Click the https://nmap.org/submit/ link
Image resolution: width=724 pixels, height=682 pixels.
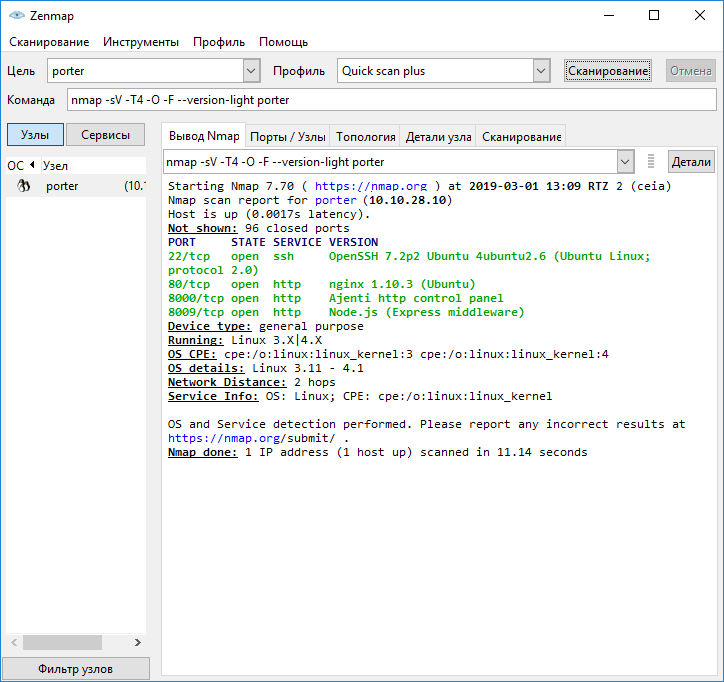click(x=251, y=438)
